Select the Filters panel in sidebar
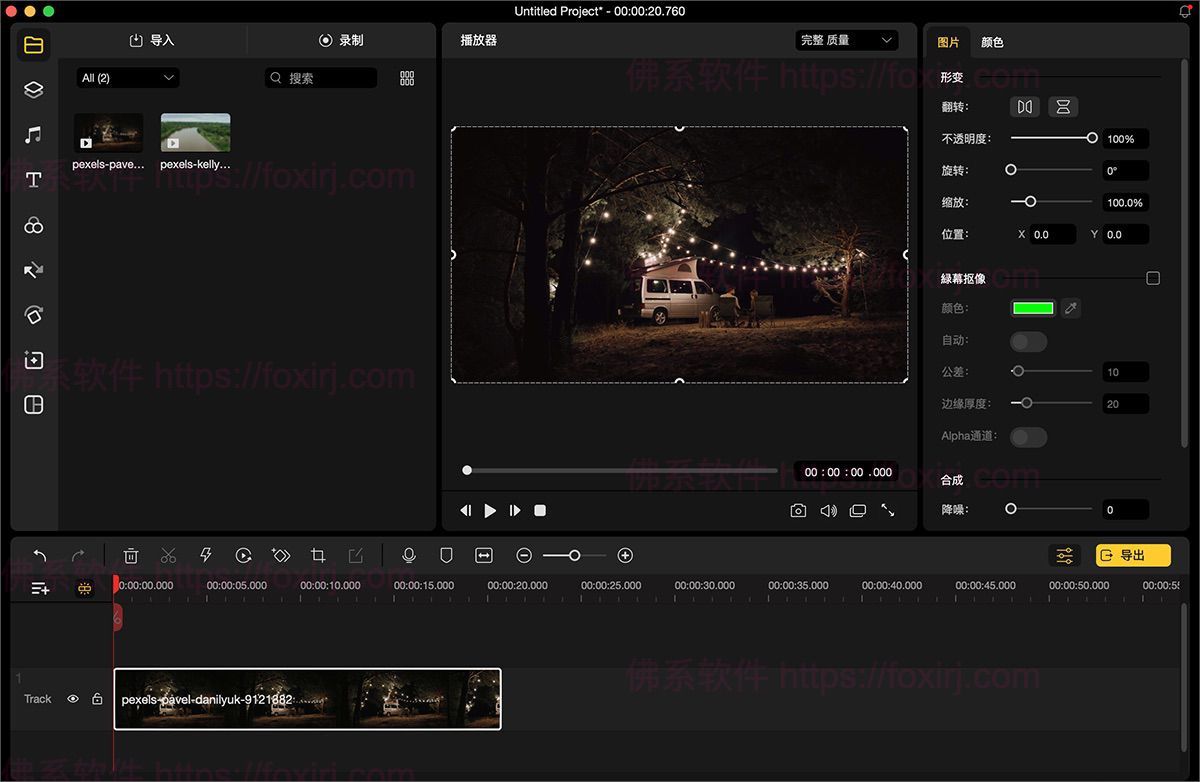This screenshot has height=782, width=1200. click(x=33, y=226)
